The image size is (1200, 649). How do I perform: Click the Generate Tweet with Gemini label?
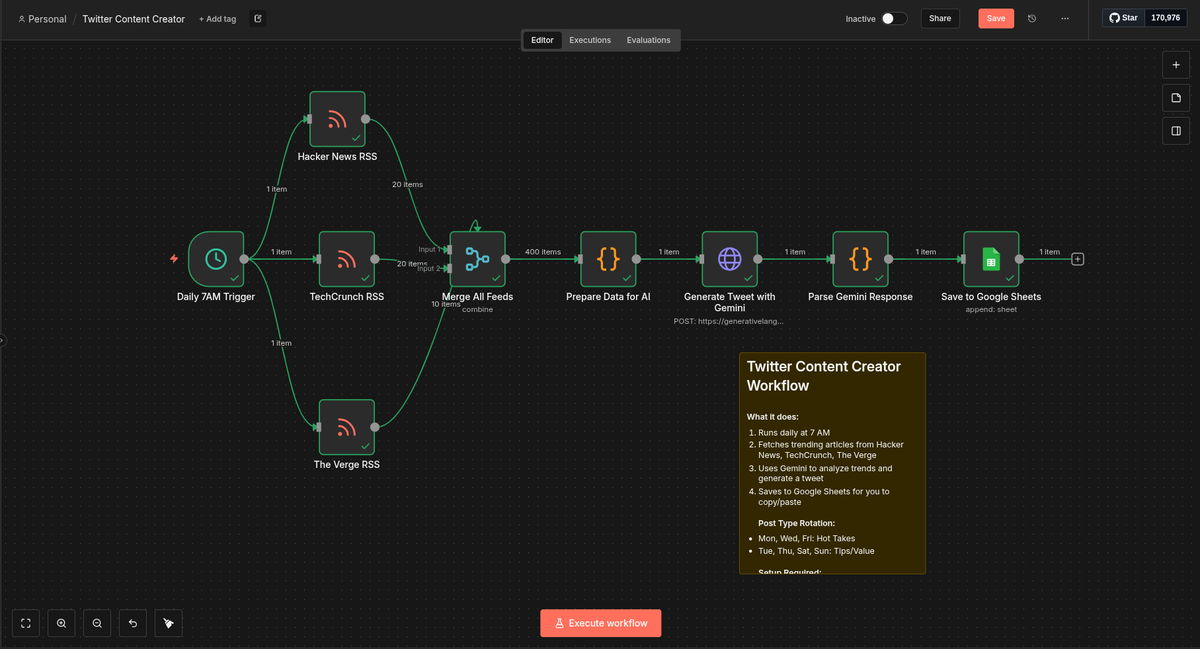click(729, 303)
